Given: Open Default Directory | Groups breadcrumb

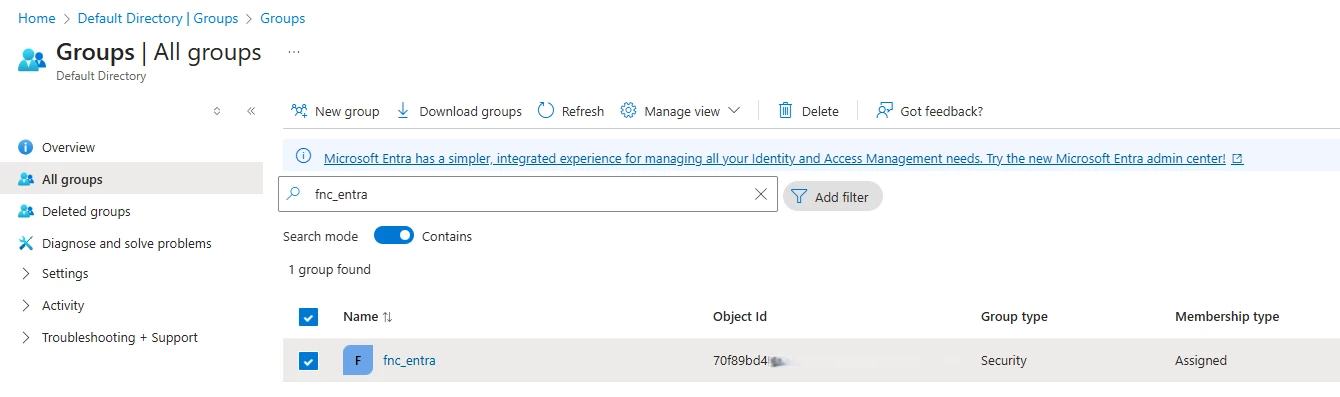Looking at the screenshot, I should coord(158,18).
